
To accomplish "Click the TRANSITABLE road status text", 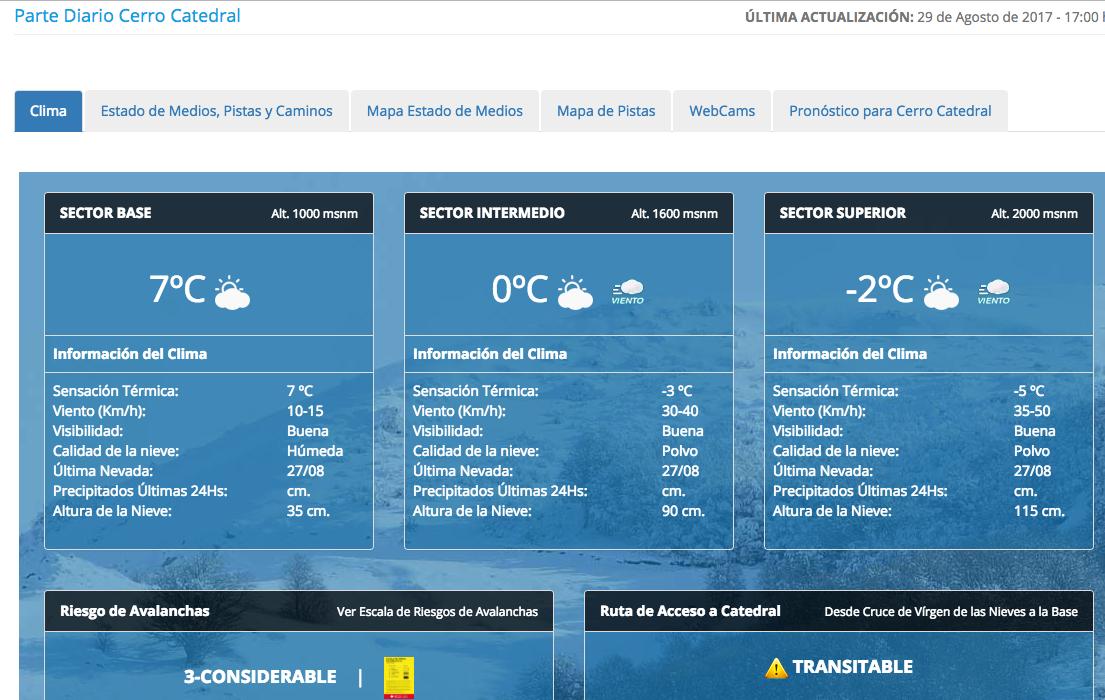I will click(853, 667).
